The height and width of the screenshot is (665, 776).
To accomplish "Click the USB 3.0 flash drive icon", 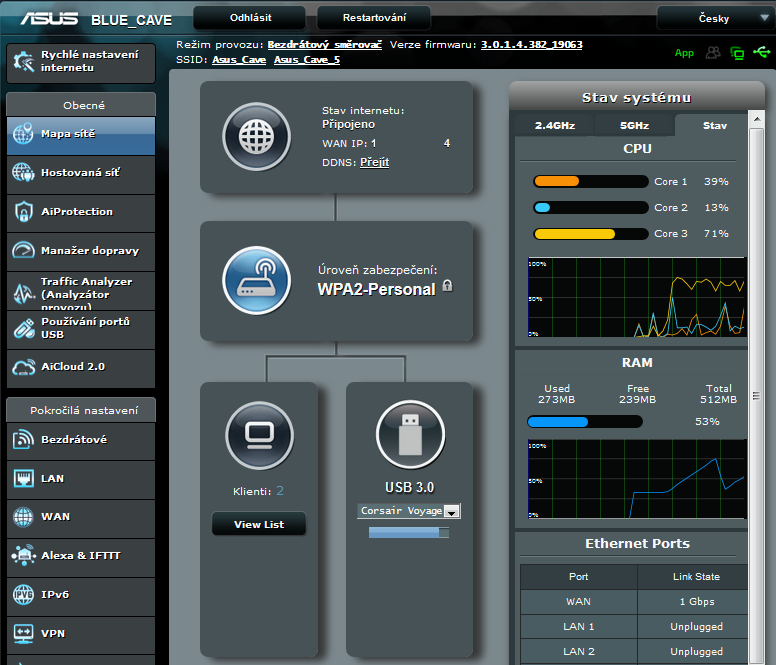I will click(x=410, y=435).
